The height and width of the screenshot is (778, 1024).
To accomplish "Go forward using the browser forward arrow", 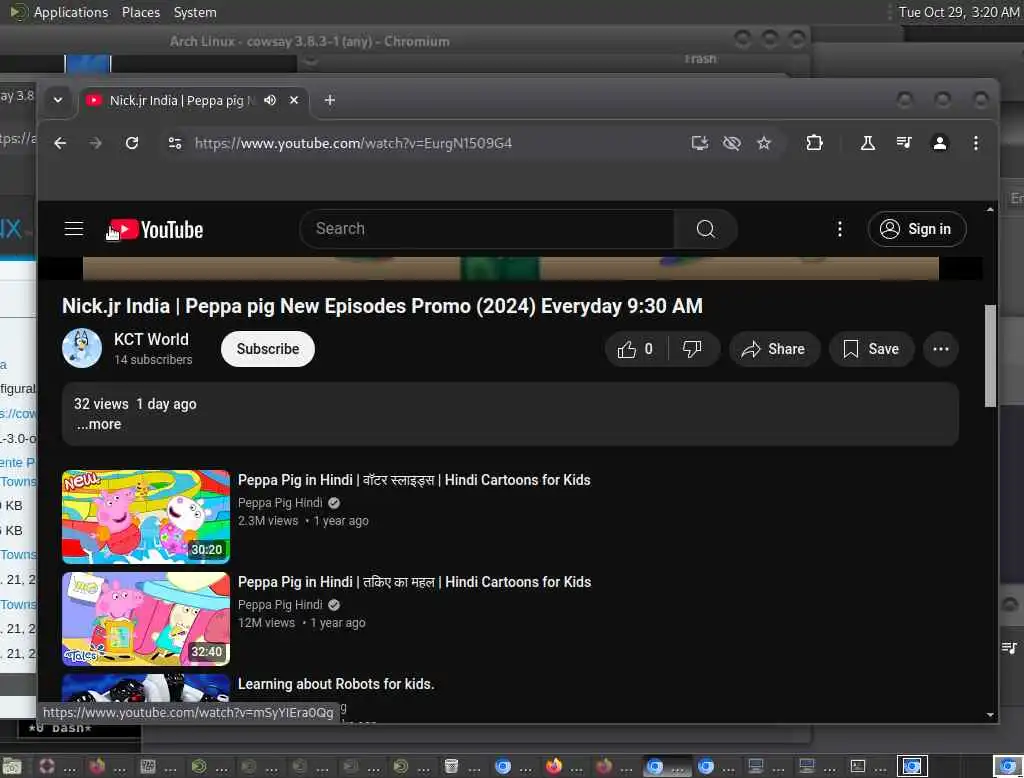I will click(x=96, y=143).
